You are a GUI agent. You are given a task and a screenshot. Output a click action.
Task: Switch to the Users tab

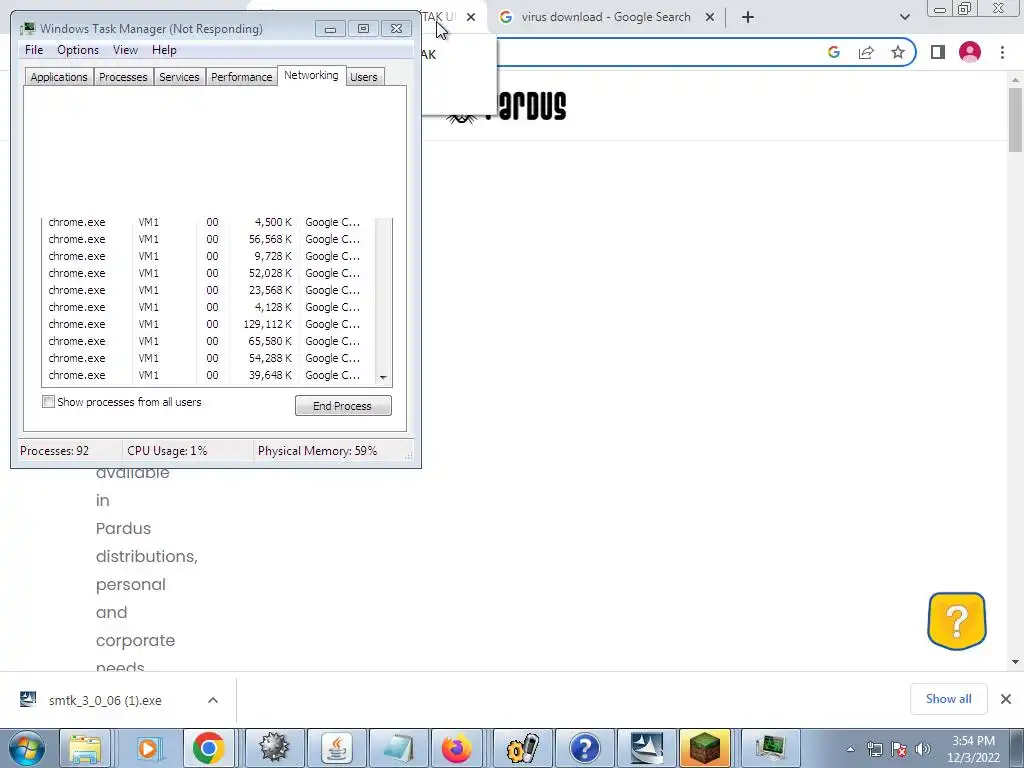click(364, 76)
